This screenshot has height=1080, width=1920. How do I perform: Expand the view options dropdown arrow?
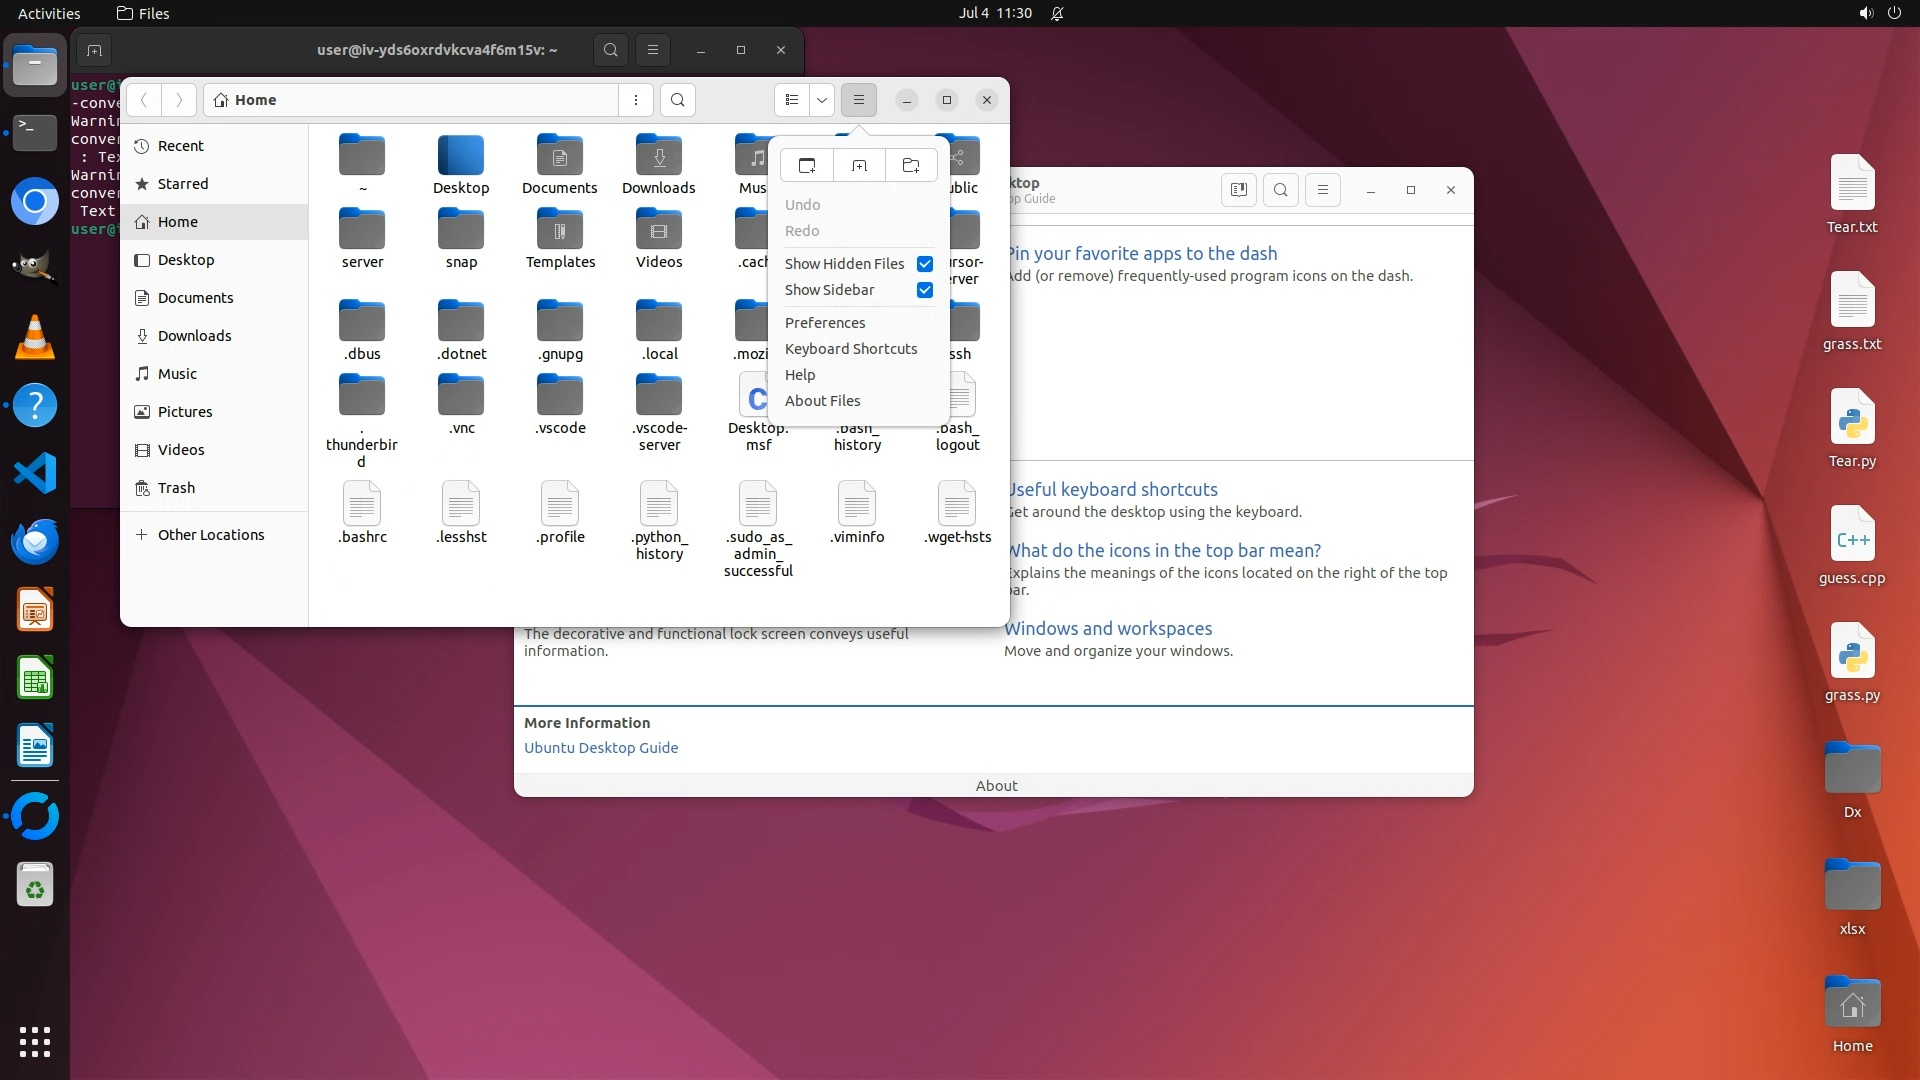click(x=822, y=100)
